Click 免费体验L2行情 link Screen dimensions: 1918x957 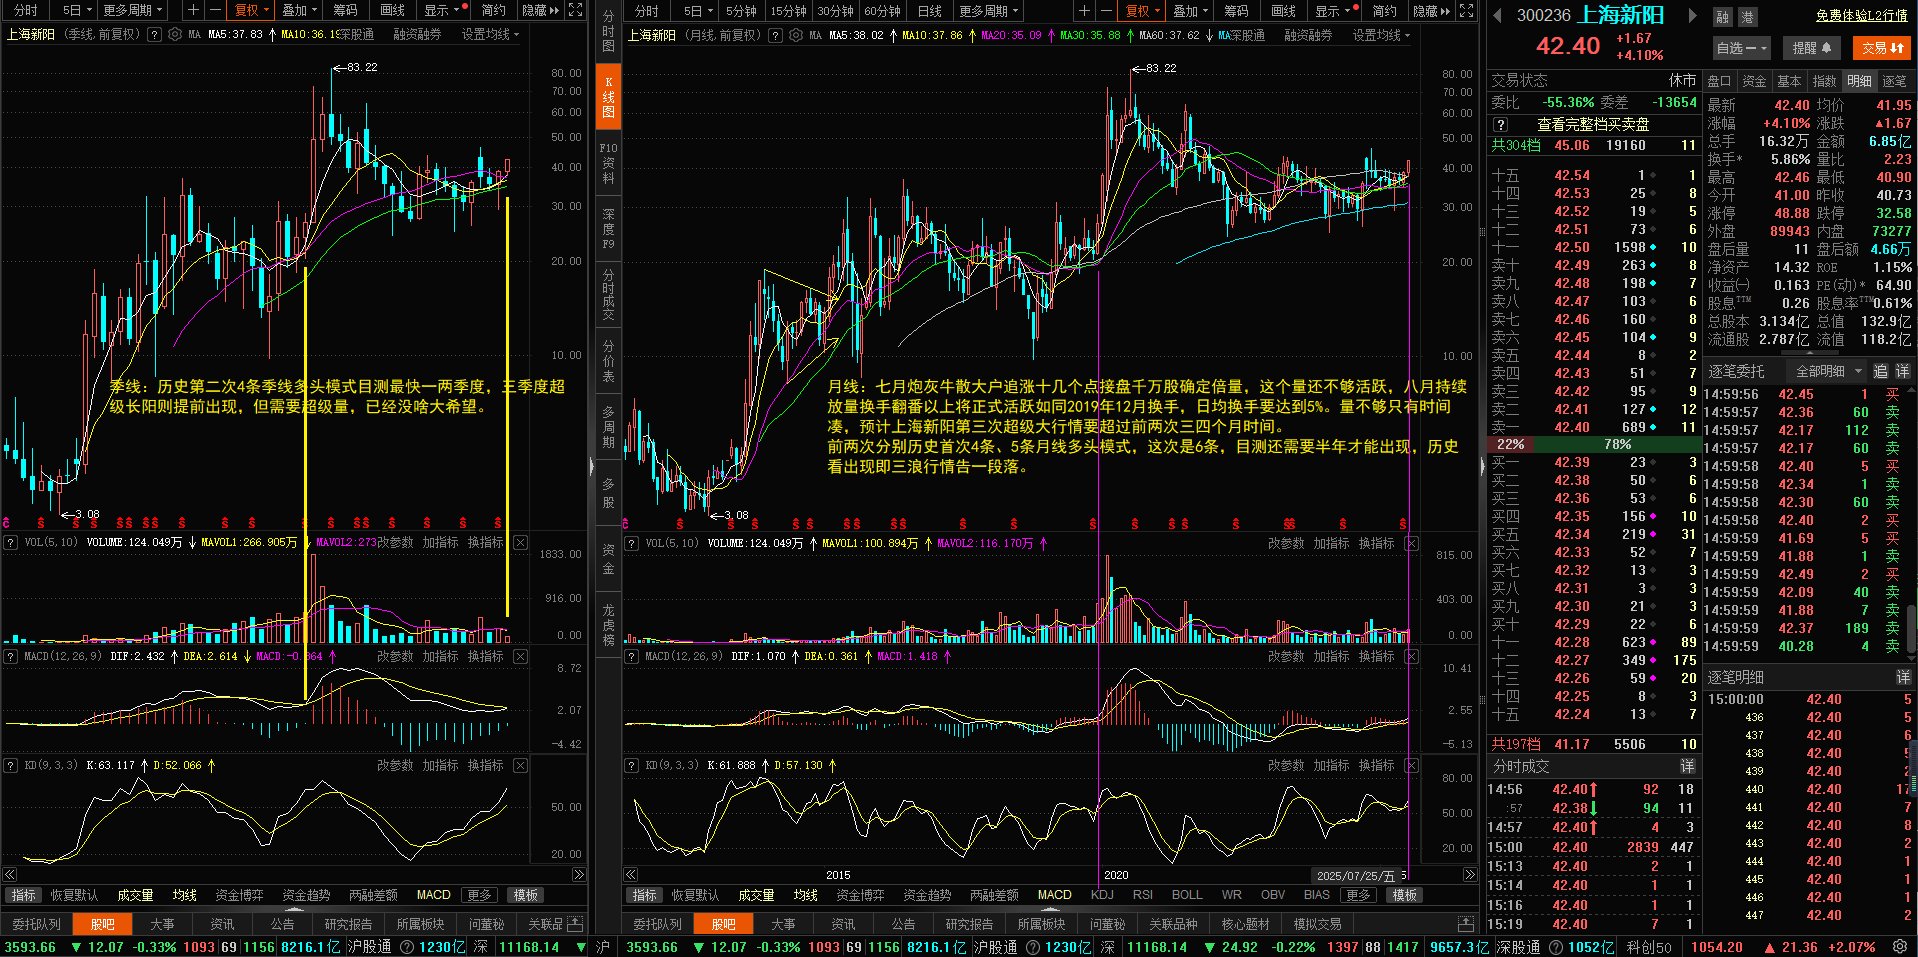[1862, 16]
